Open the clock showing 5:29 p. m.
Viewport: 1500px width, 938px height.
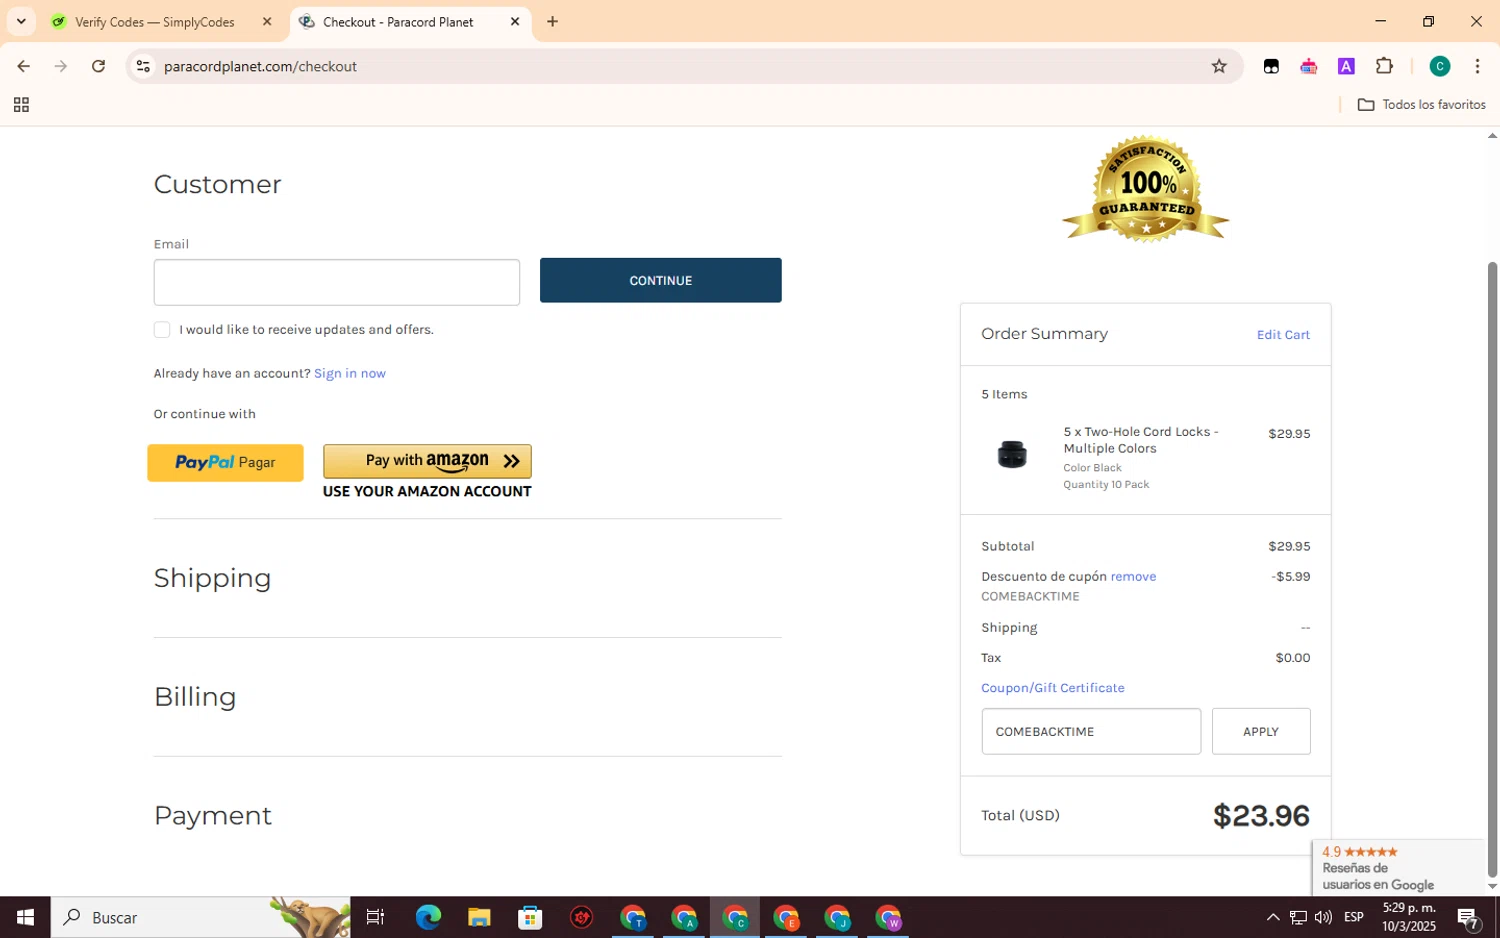(x=1409, y=917)
